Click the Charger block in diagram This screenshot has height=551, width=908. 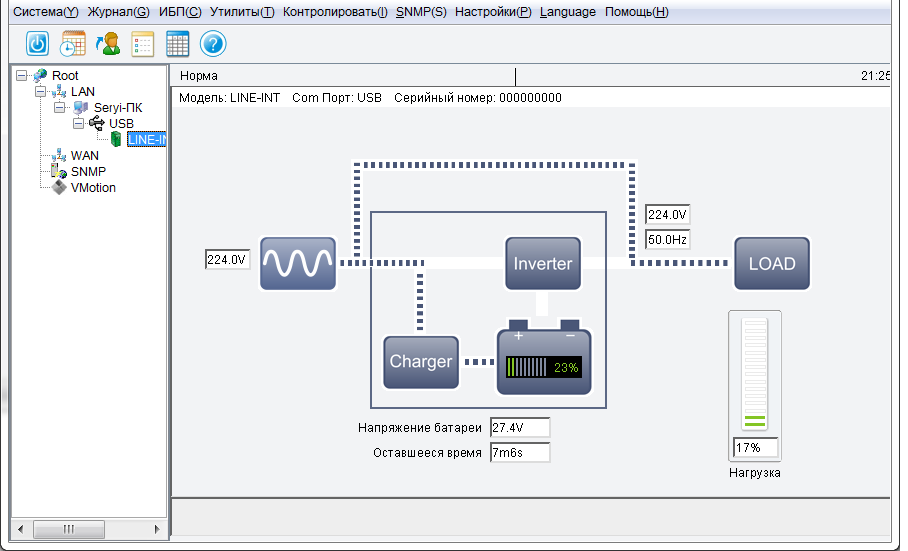[421, 362]
